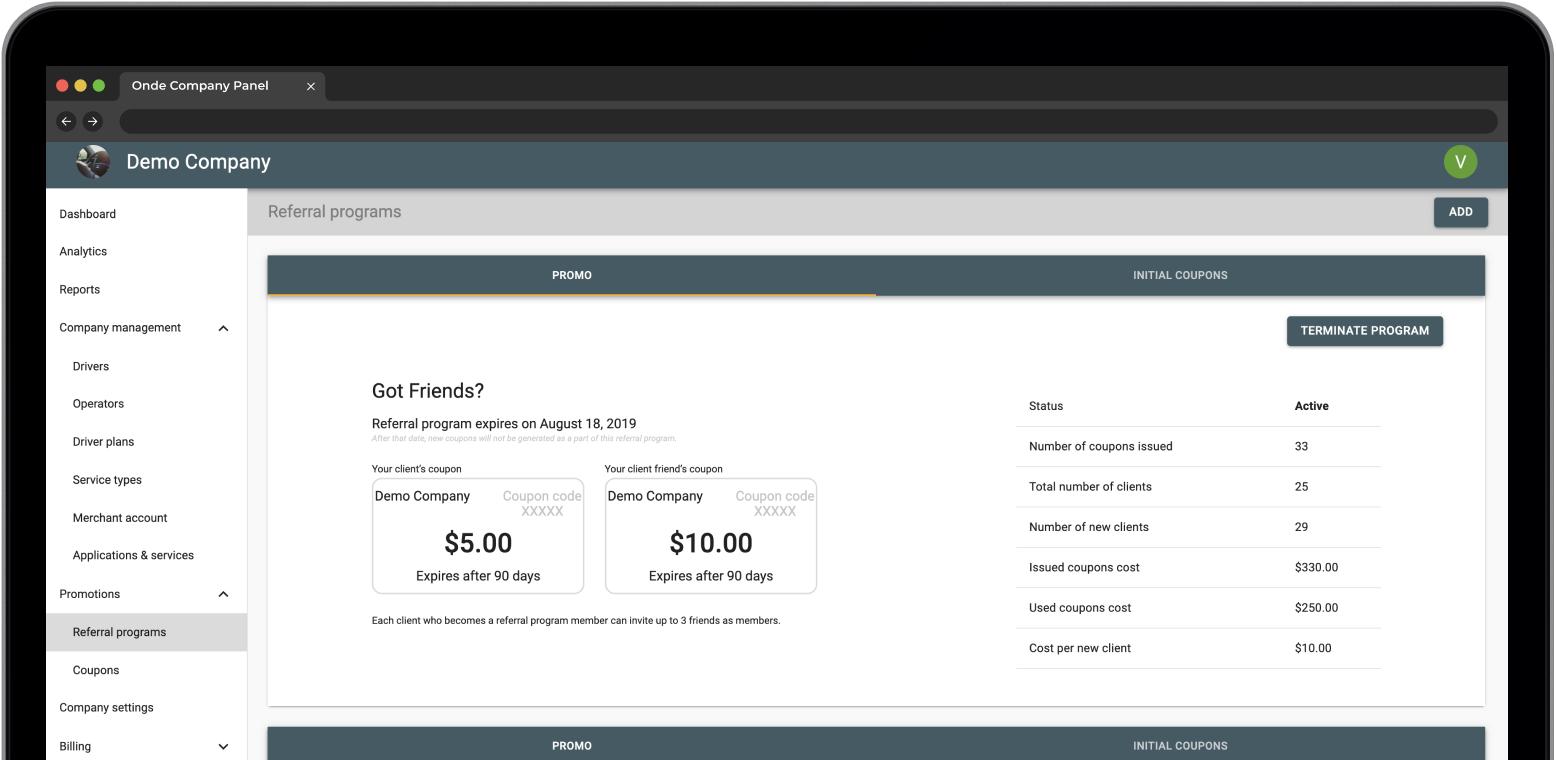Click the Demo Company logo image
Viewport: 1556px width, 760px height.
click(93, 162)
